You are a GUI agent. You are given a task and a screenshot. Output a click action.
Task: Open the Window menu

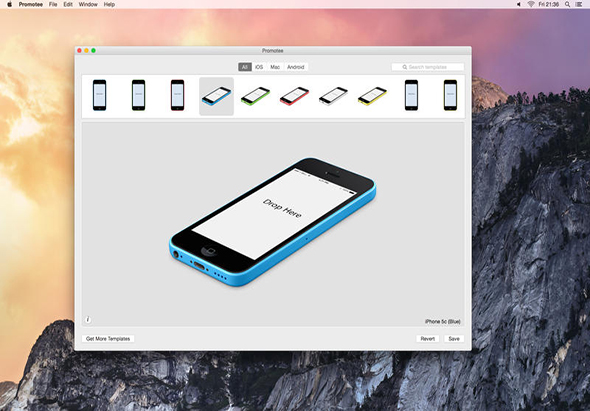click(x=88, y=5)
